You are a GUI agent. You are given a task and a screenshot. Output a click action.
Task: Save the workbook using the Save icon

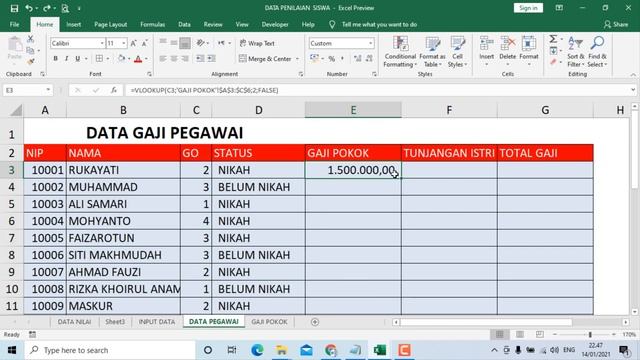(x=14, y=8)
